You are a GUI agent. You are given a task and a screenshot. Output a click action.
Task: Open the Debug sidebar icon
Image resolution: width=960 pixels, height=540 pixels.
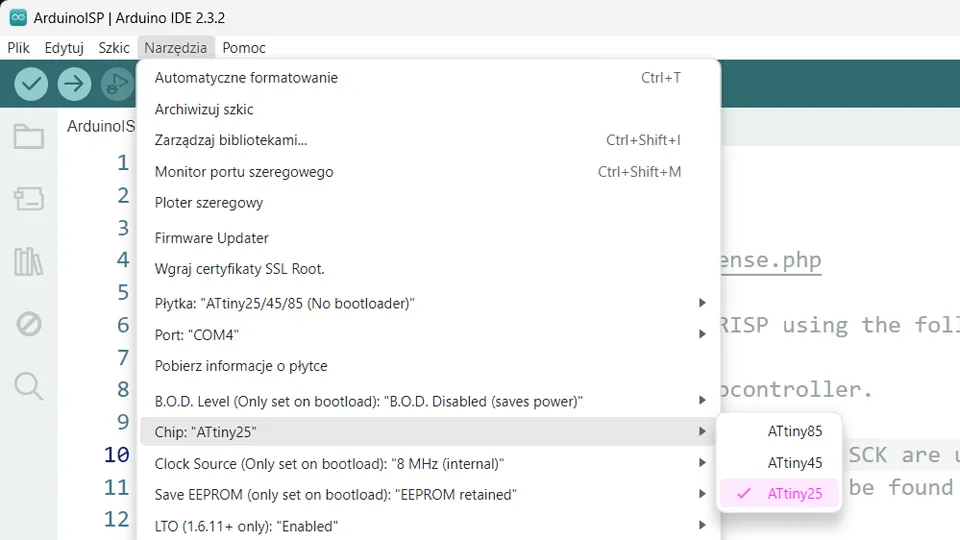28,324
